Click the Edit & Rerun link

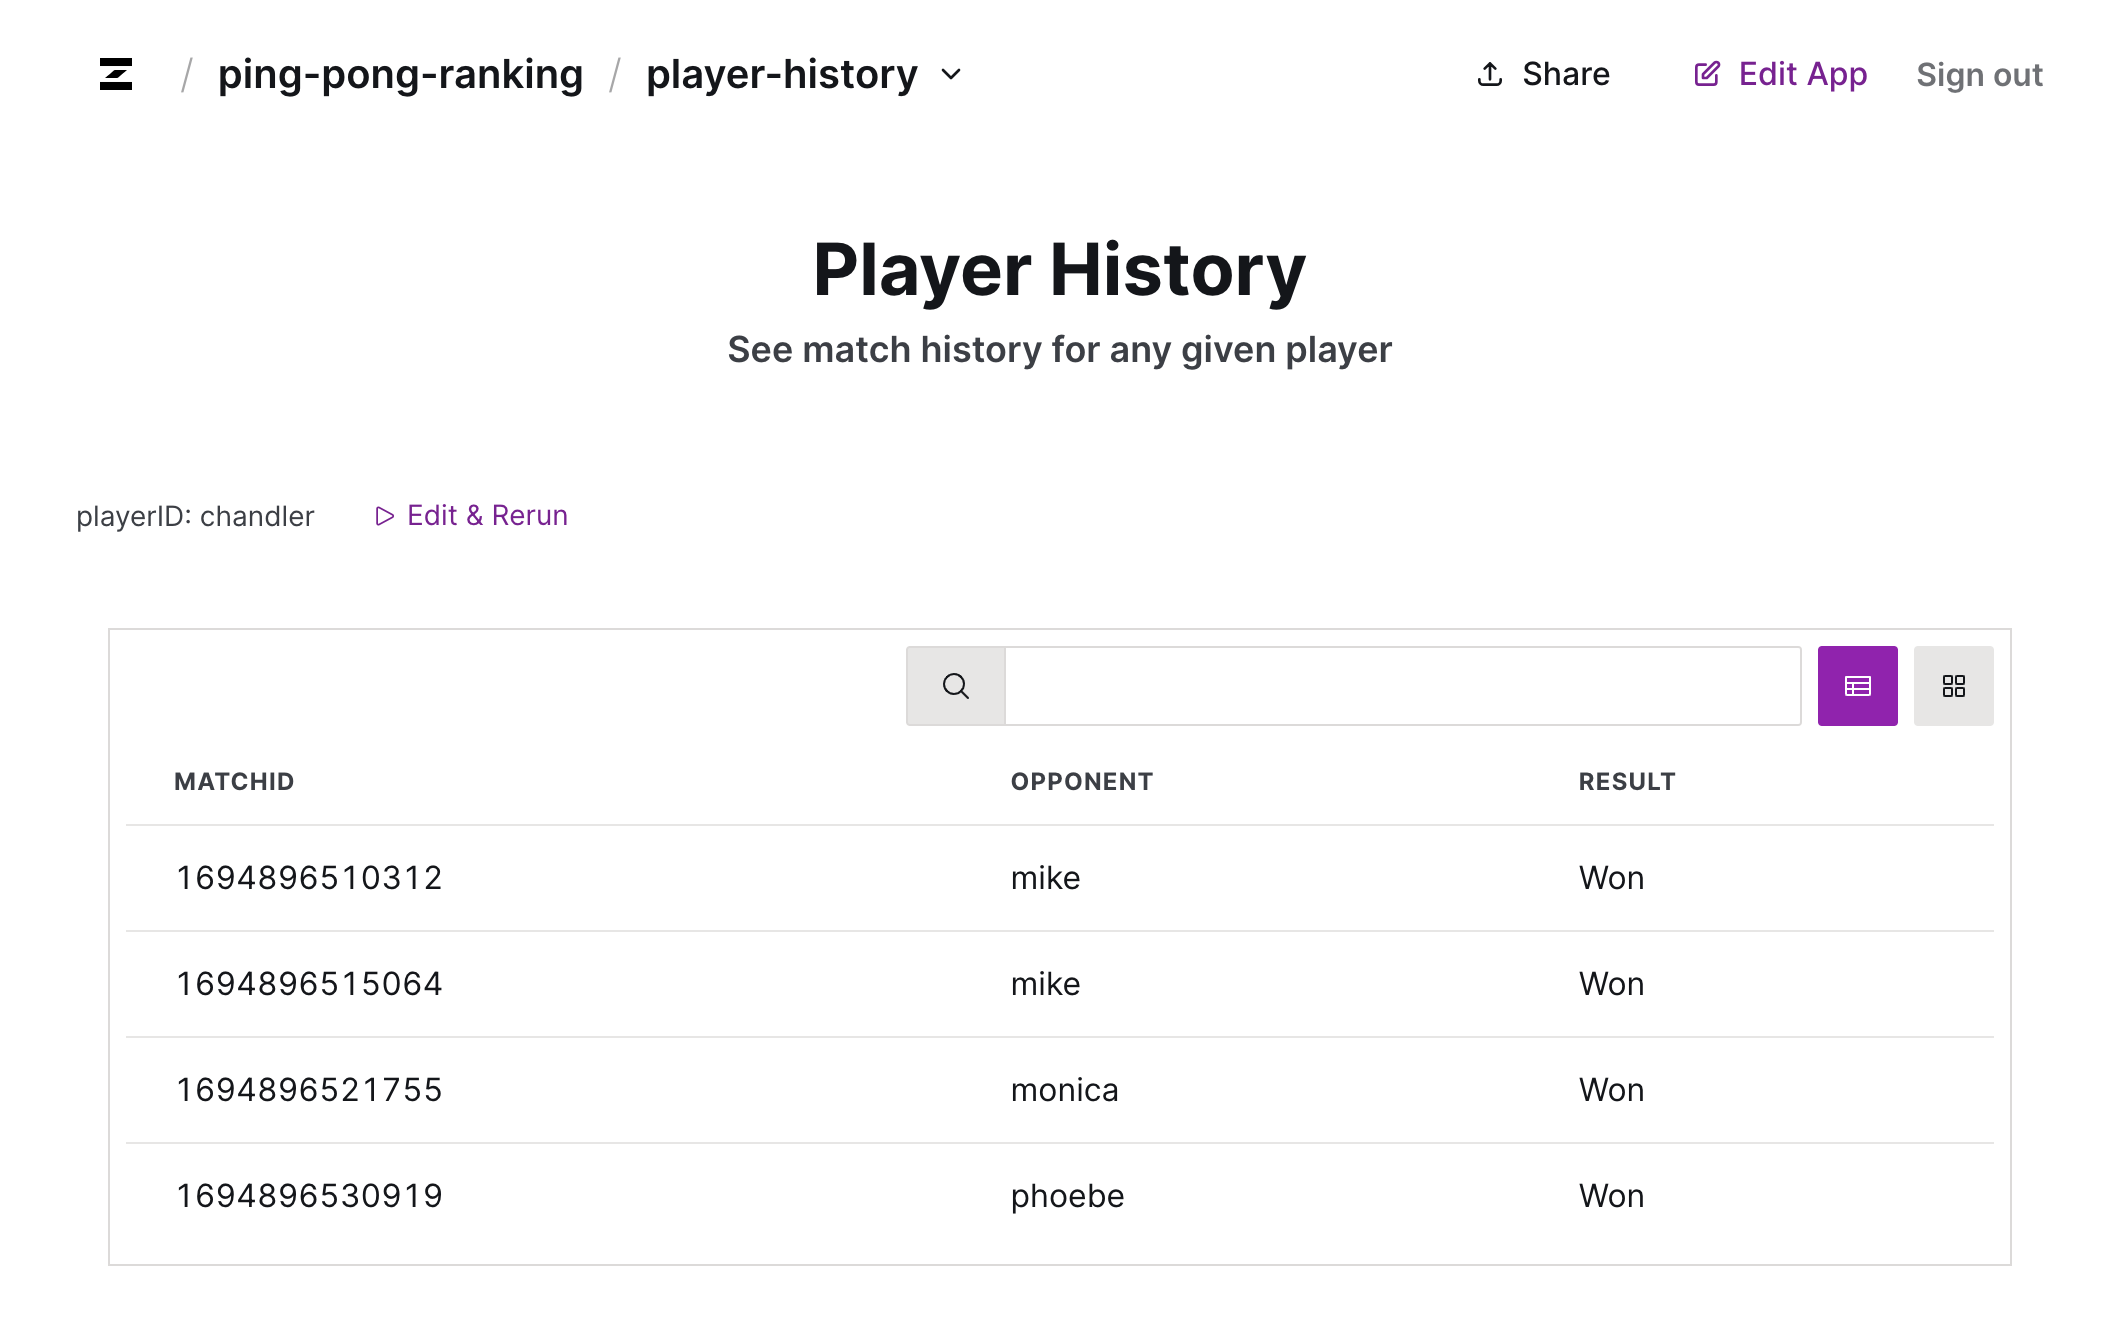tap(487, 516)
